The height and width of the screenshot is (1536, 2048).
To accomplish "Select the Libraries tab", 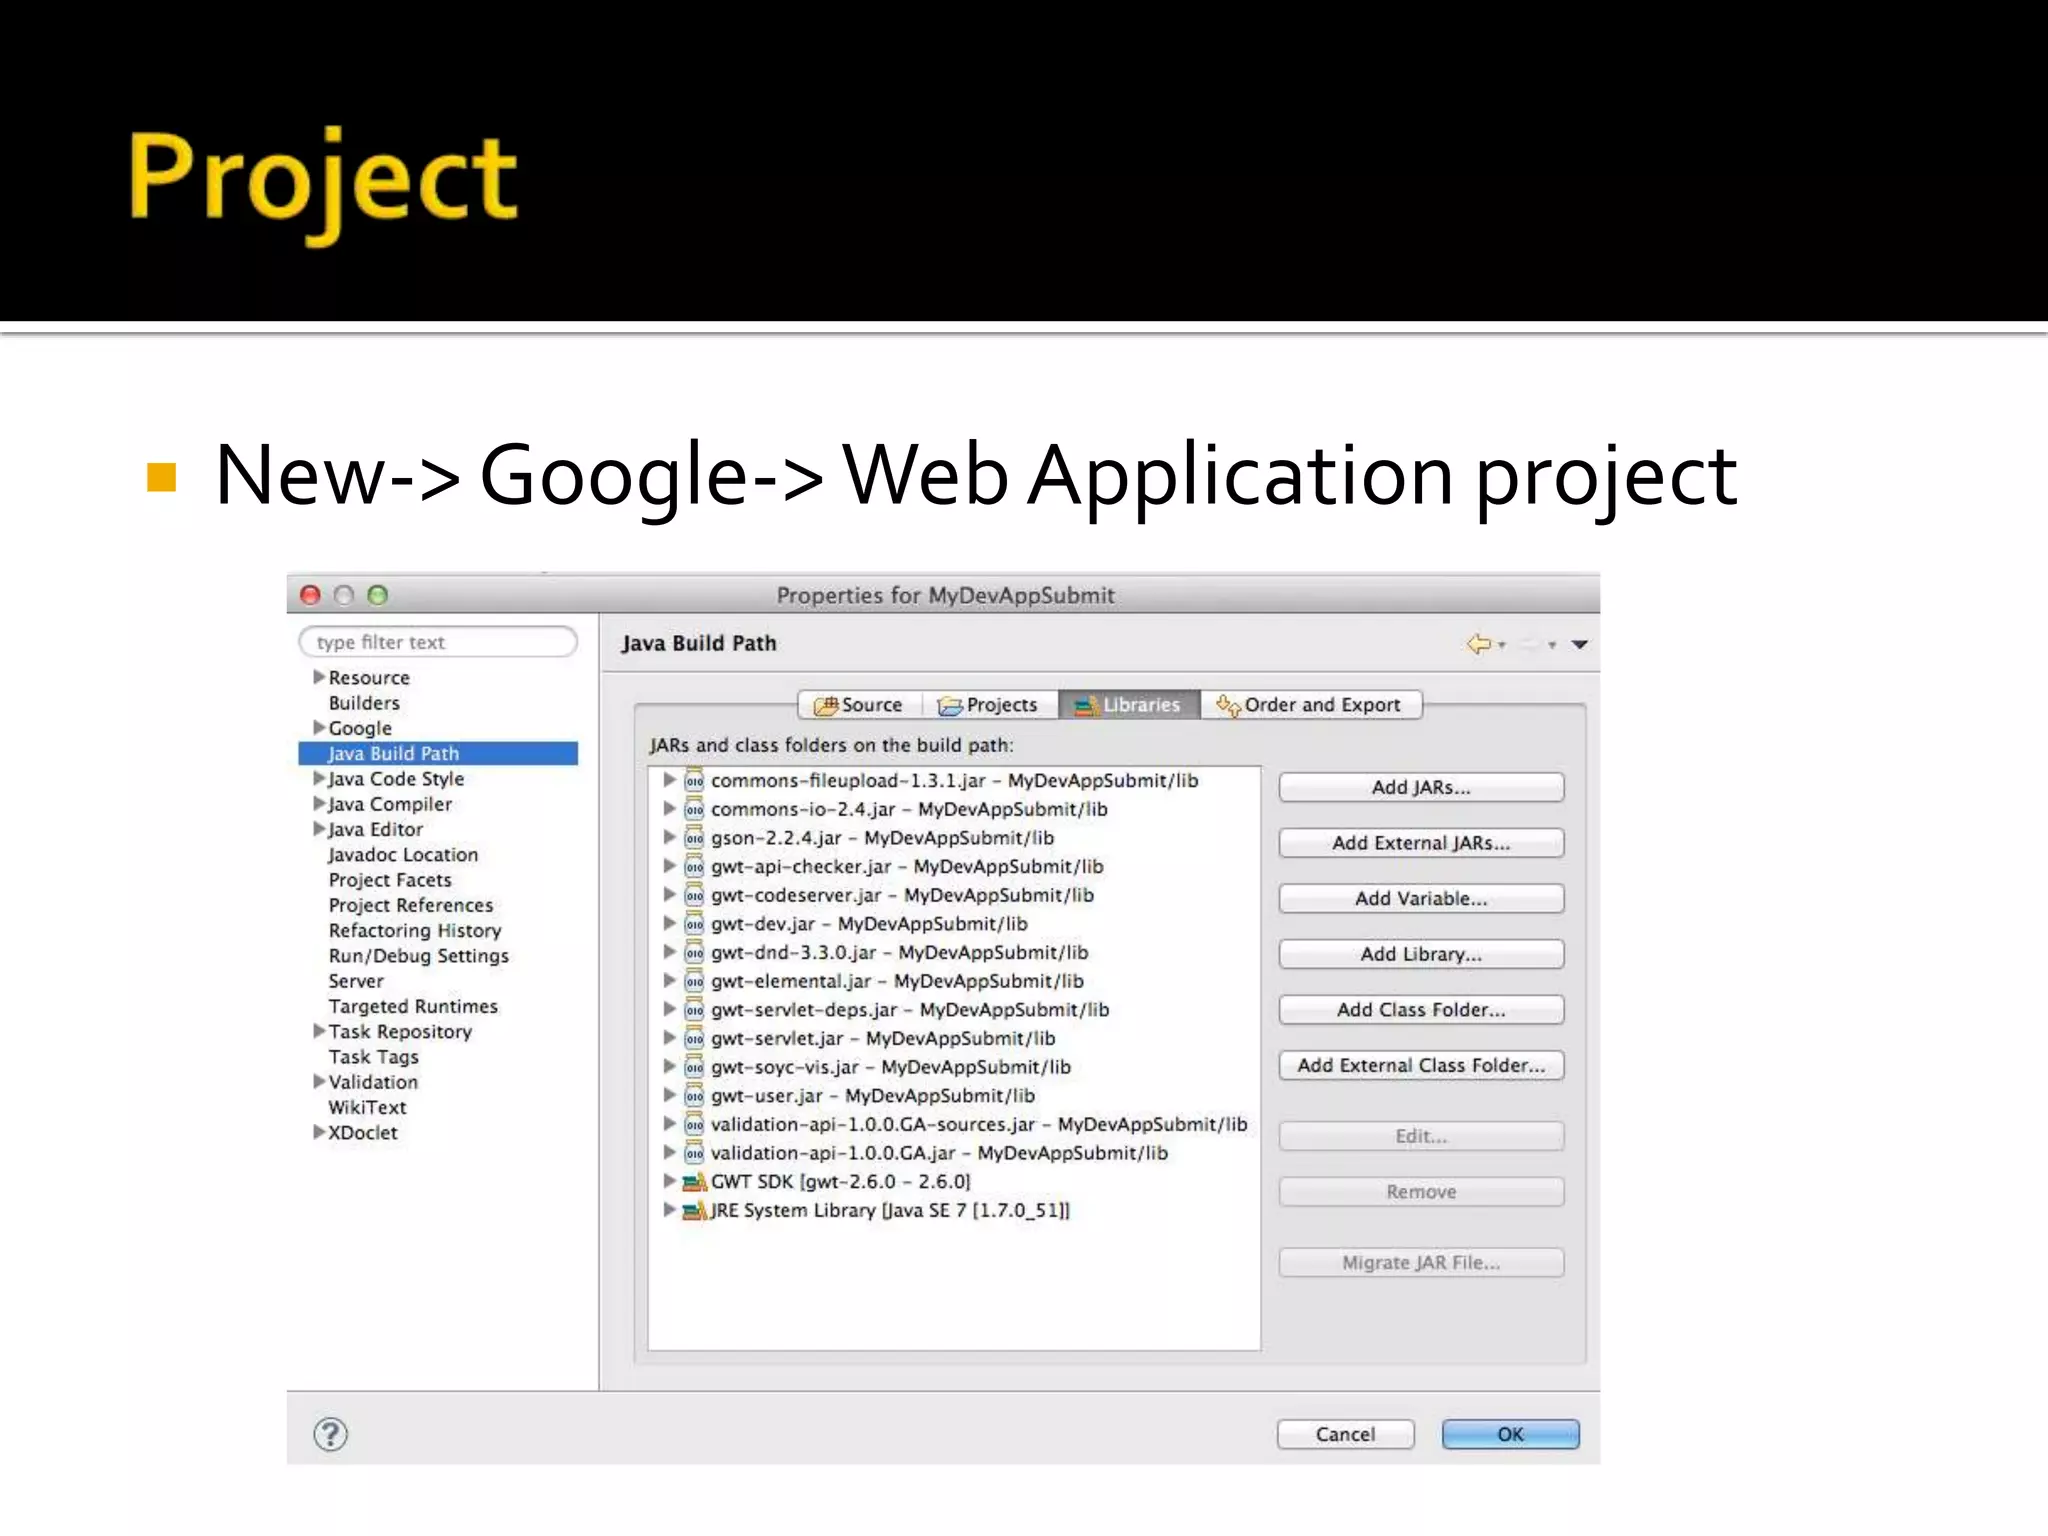I will (x=1128, y=705).
